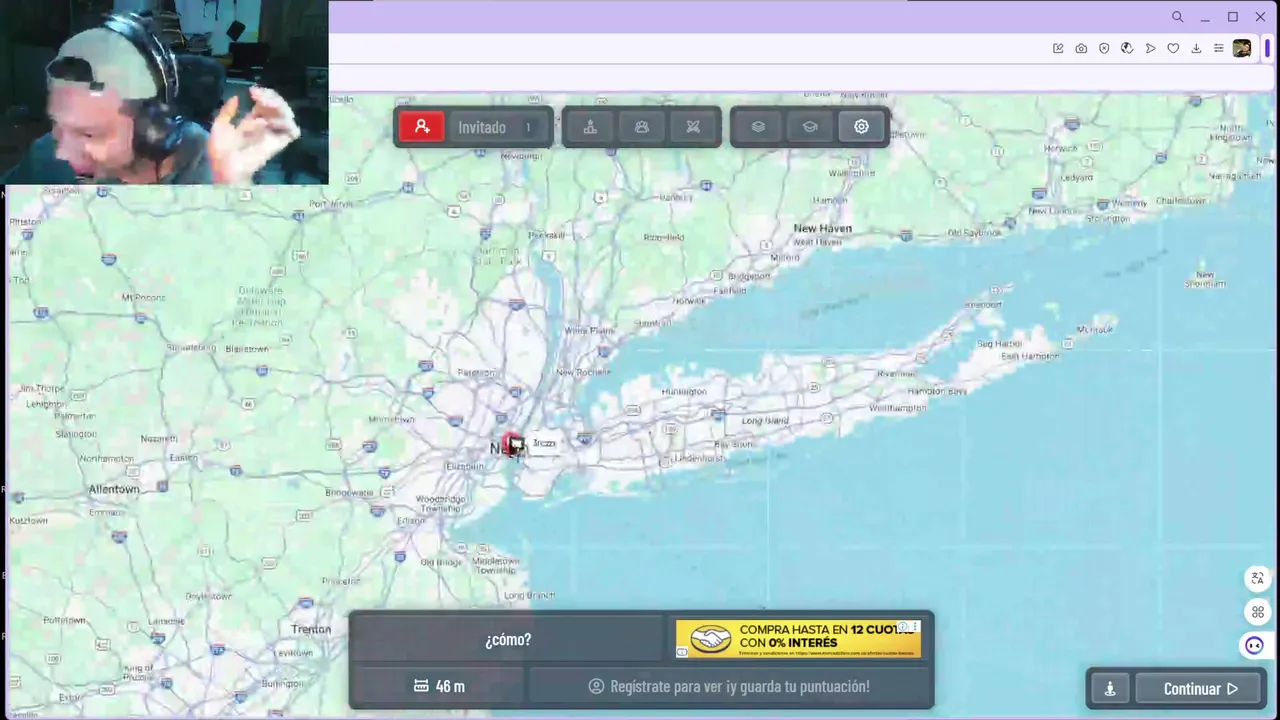
Task: Open the group of players icon
Action: point(642,127)
